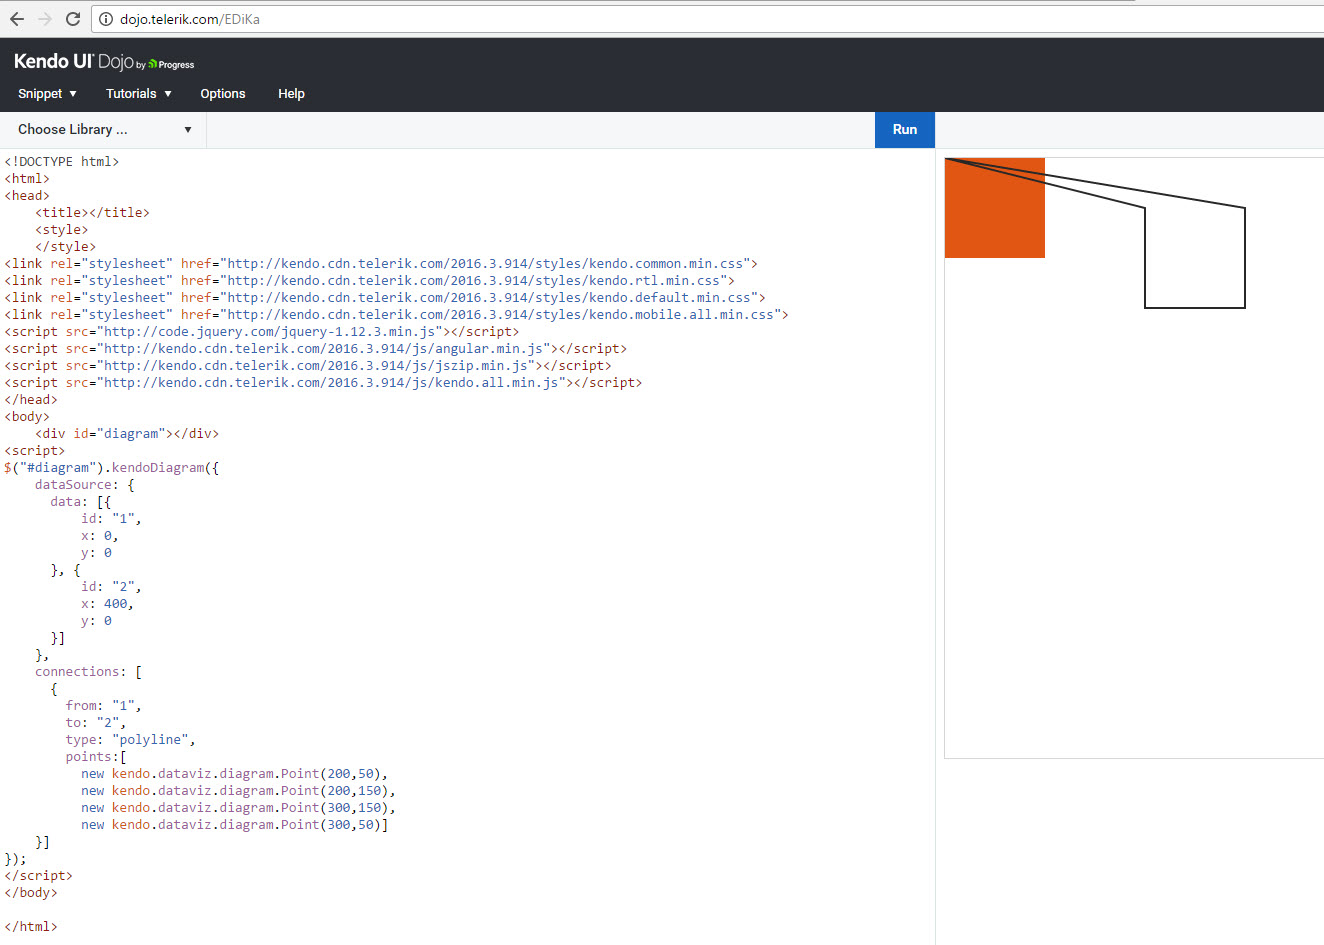Click the '<body>' opening tag line

click(x=27, y=417)
